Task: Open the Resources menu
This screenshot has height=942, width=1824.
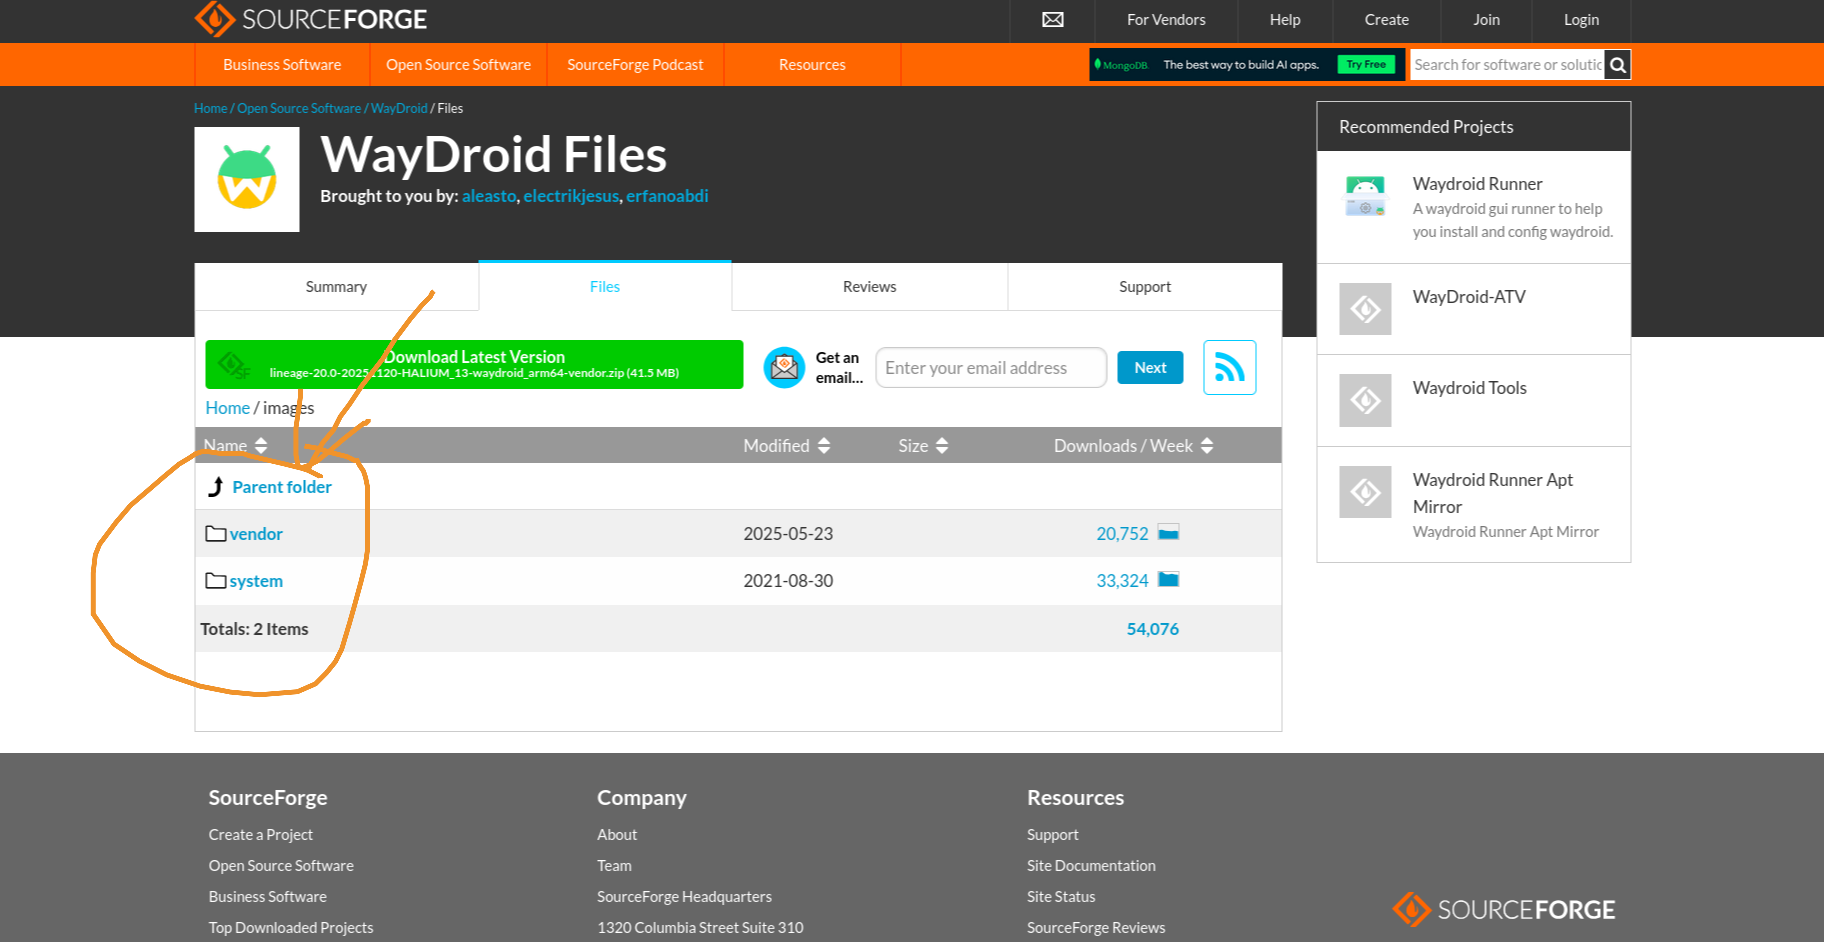Action: coord(811,64)
